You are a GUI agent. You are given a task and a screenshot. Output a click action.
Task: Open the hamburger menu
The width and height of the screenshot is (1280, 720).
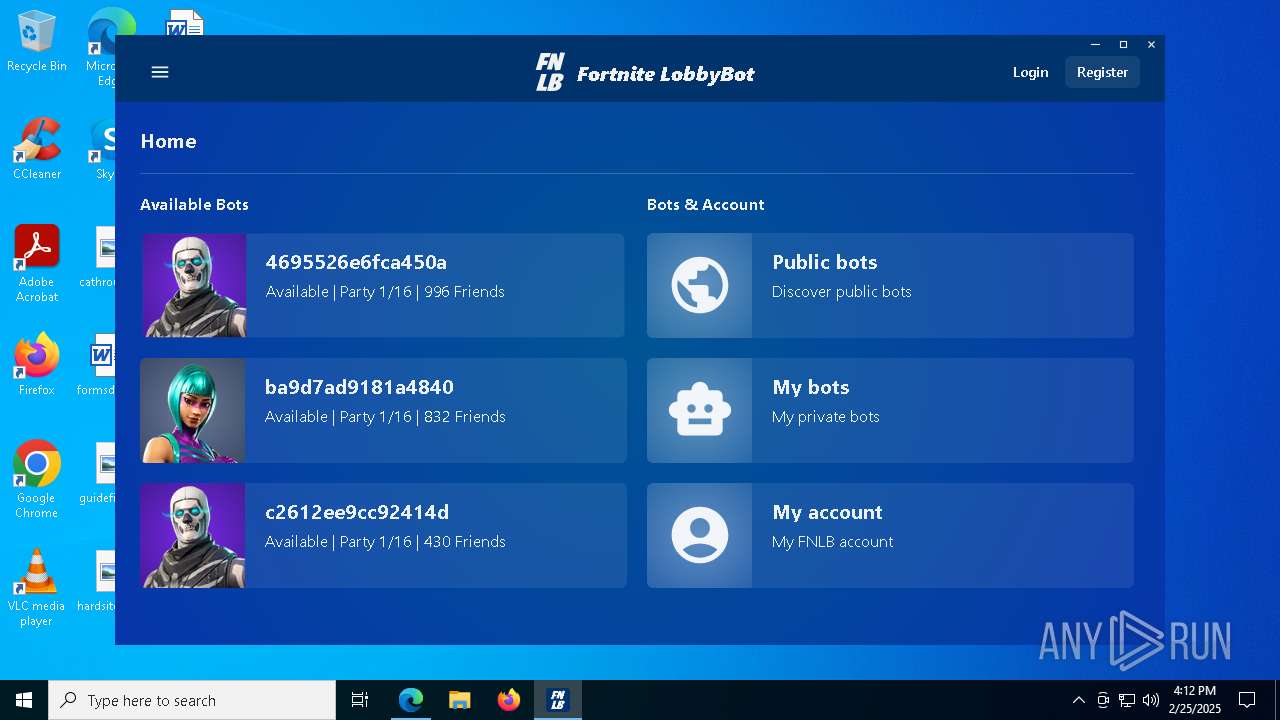tap(160, 72)
